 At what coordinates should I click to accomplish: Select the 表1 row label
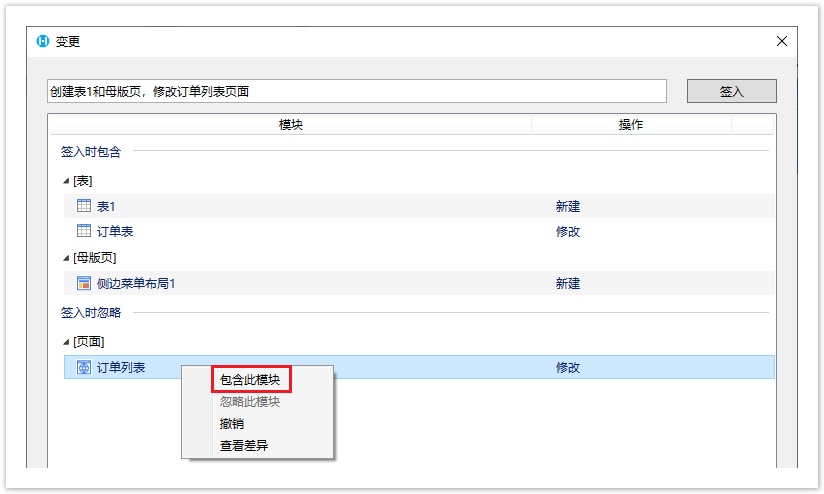click(x=106, y=206)
